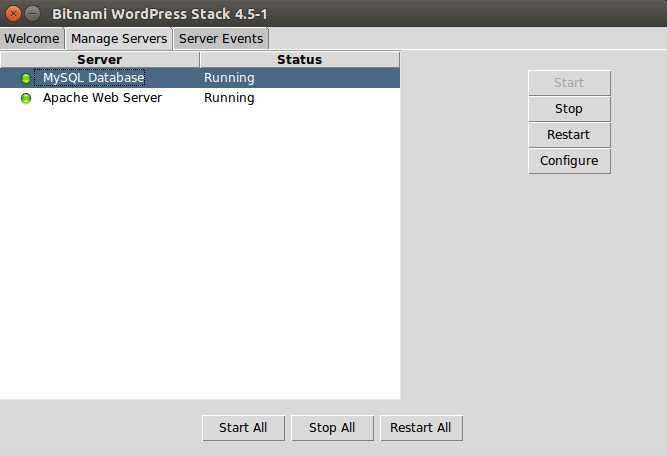Screen dimensions: 667x455
Task: Click the green status icon for Apache Web Server
Action: (x=26, y=98)
